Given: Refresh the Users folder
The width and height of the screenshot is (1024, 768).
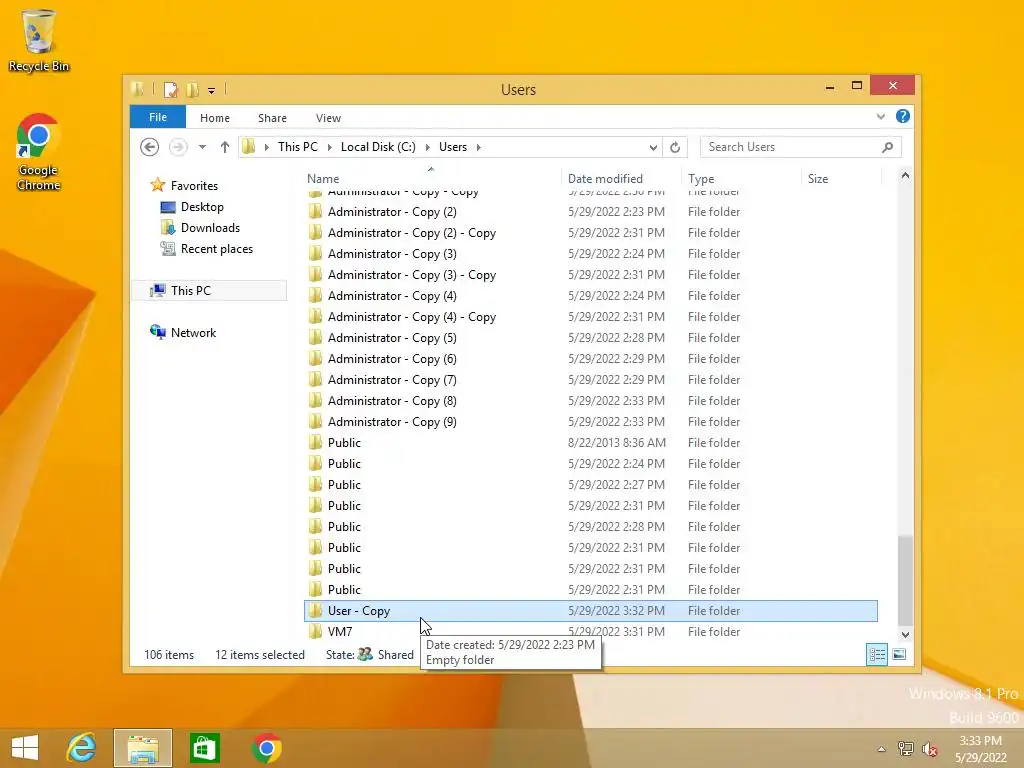Looking at the screenshot, I should [675, 148].
